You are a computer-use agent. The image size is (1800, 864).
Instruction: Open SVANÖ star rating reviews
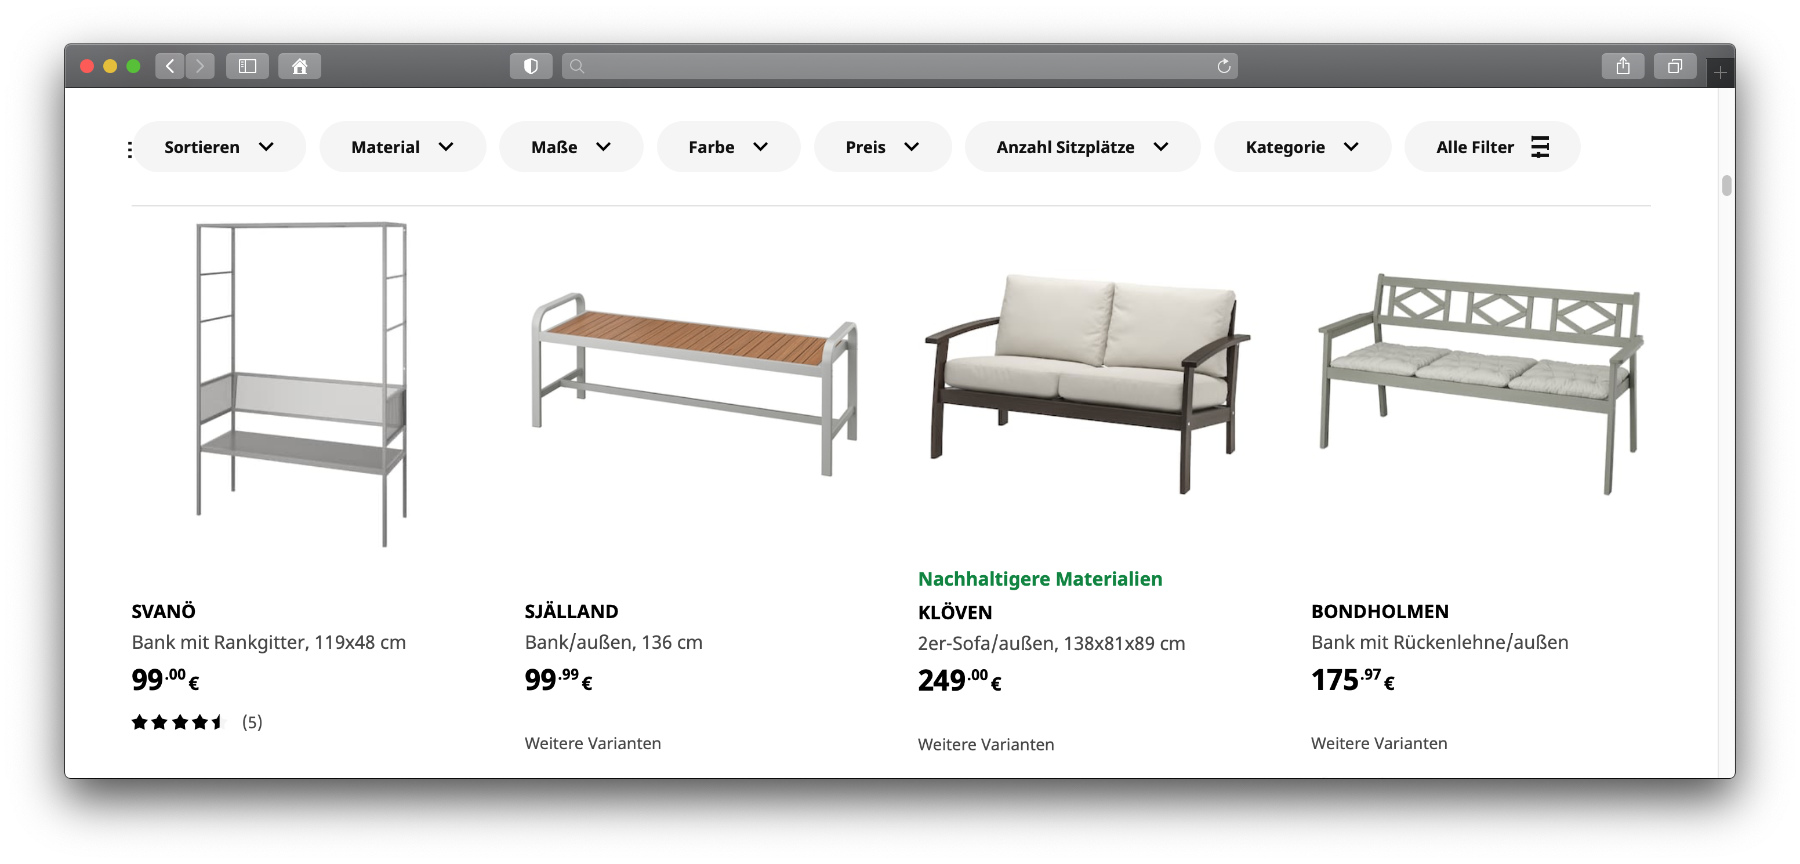[197, 722]
